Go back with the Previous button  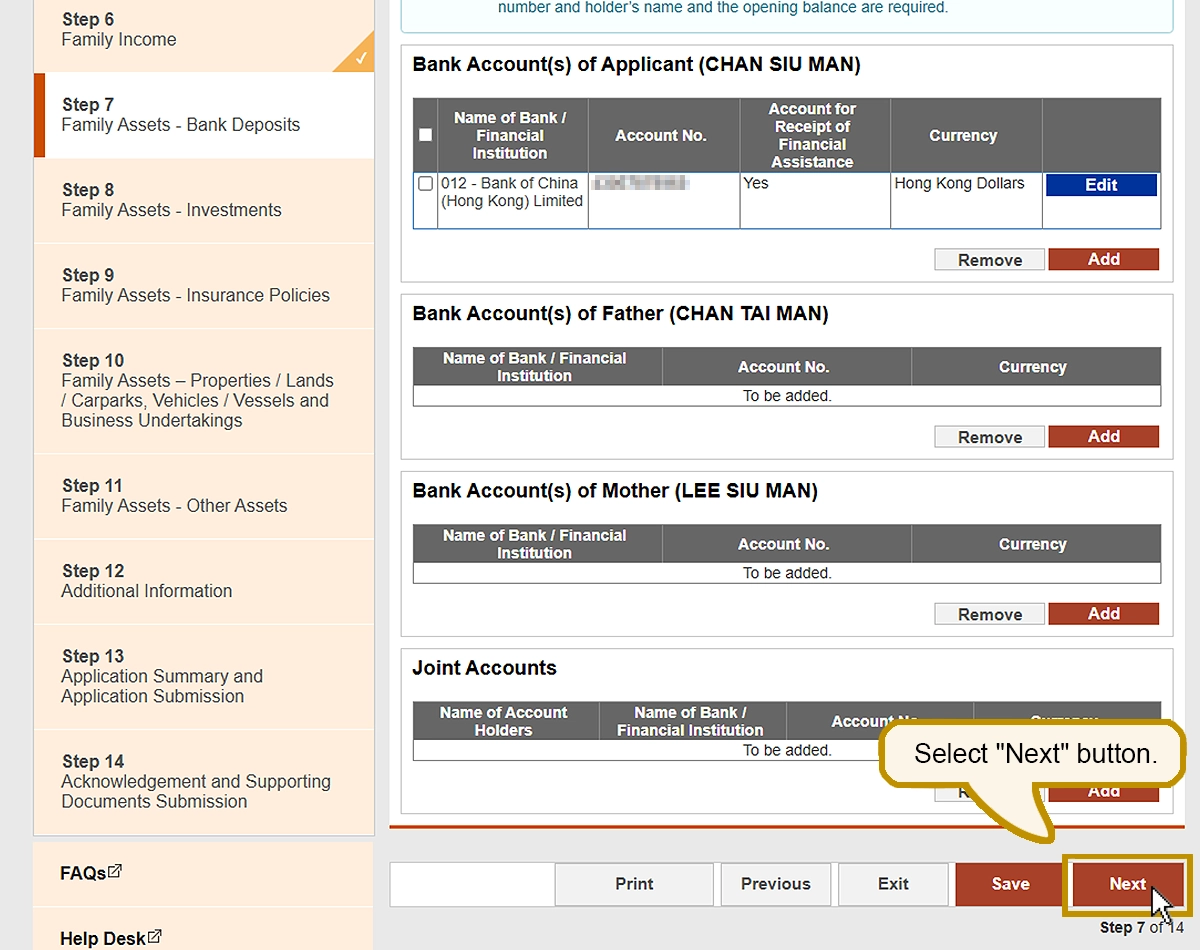[775, 884]
